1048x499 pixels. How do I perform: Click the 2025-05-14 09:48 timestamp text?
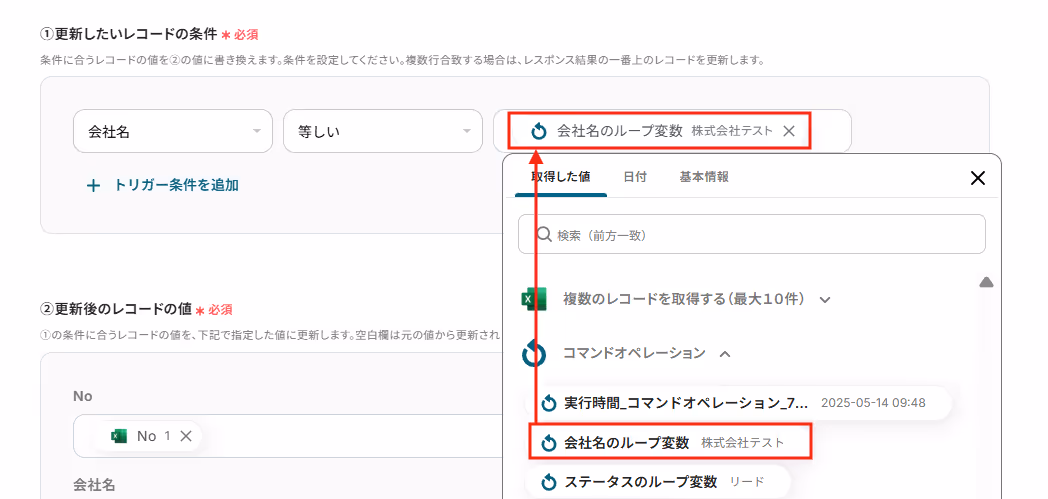(x=873, y=403)
